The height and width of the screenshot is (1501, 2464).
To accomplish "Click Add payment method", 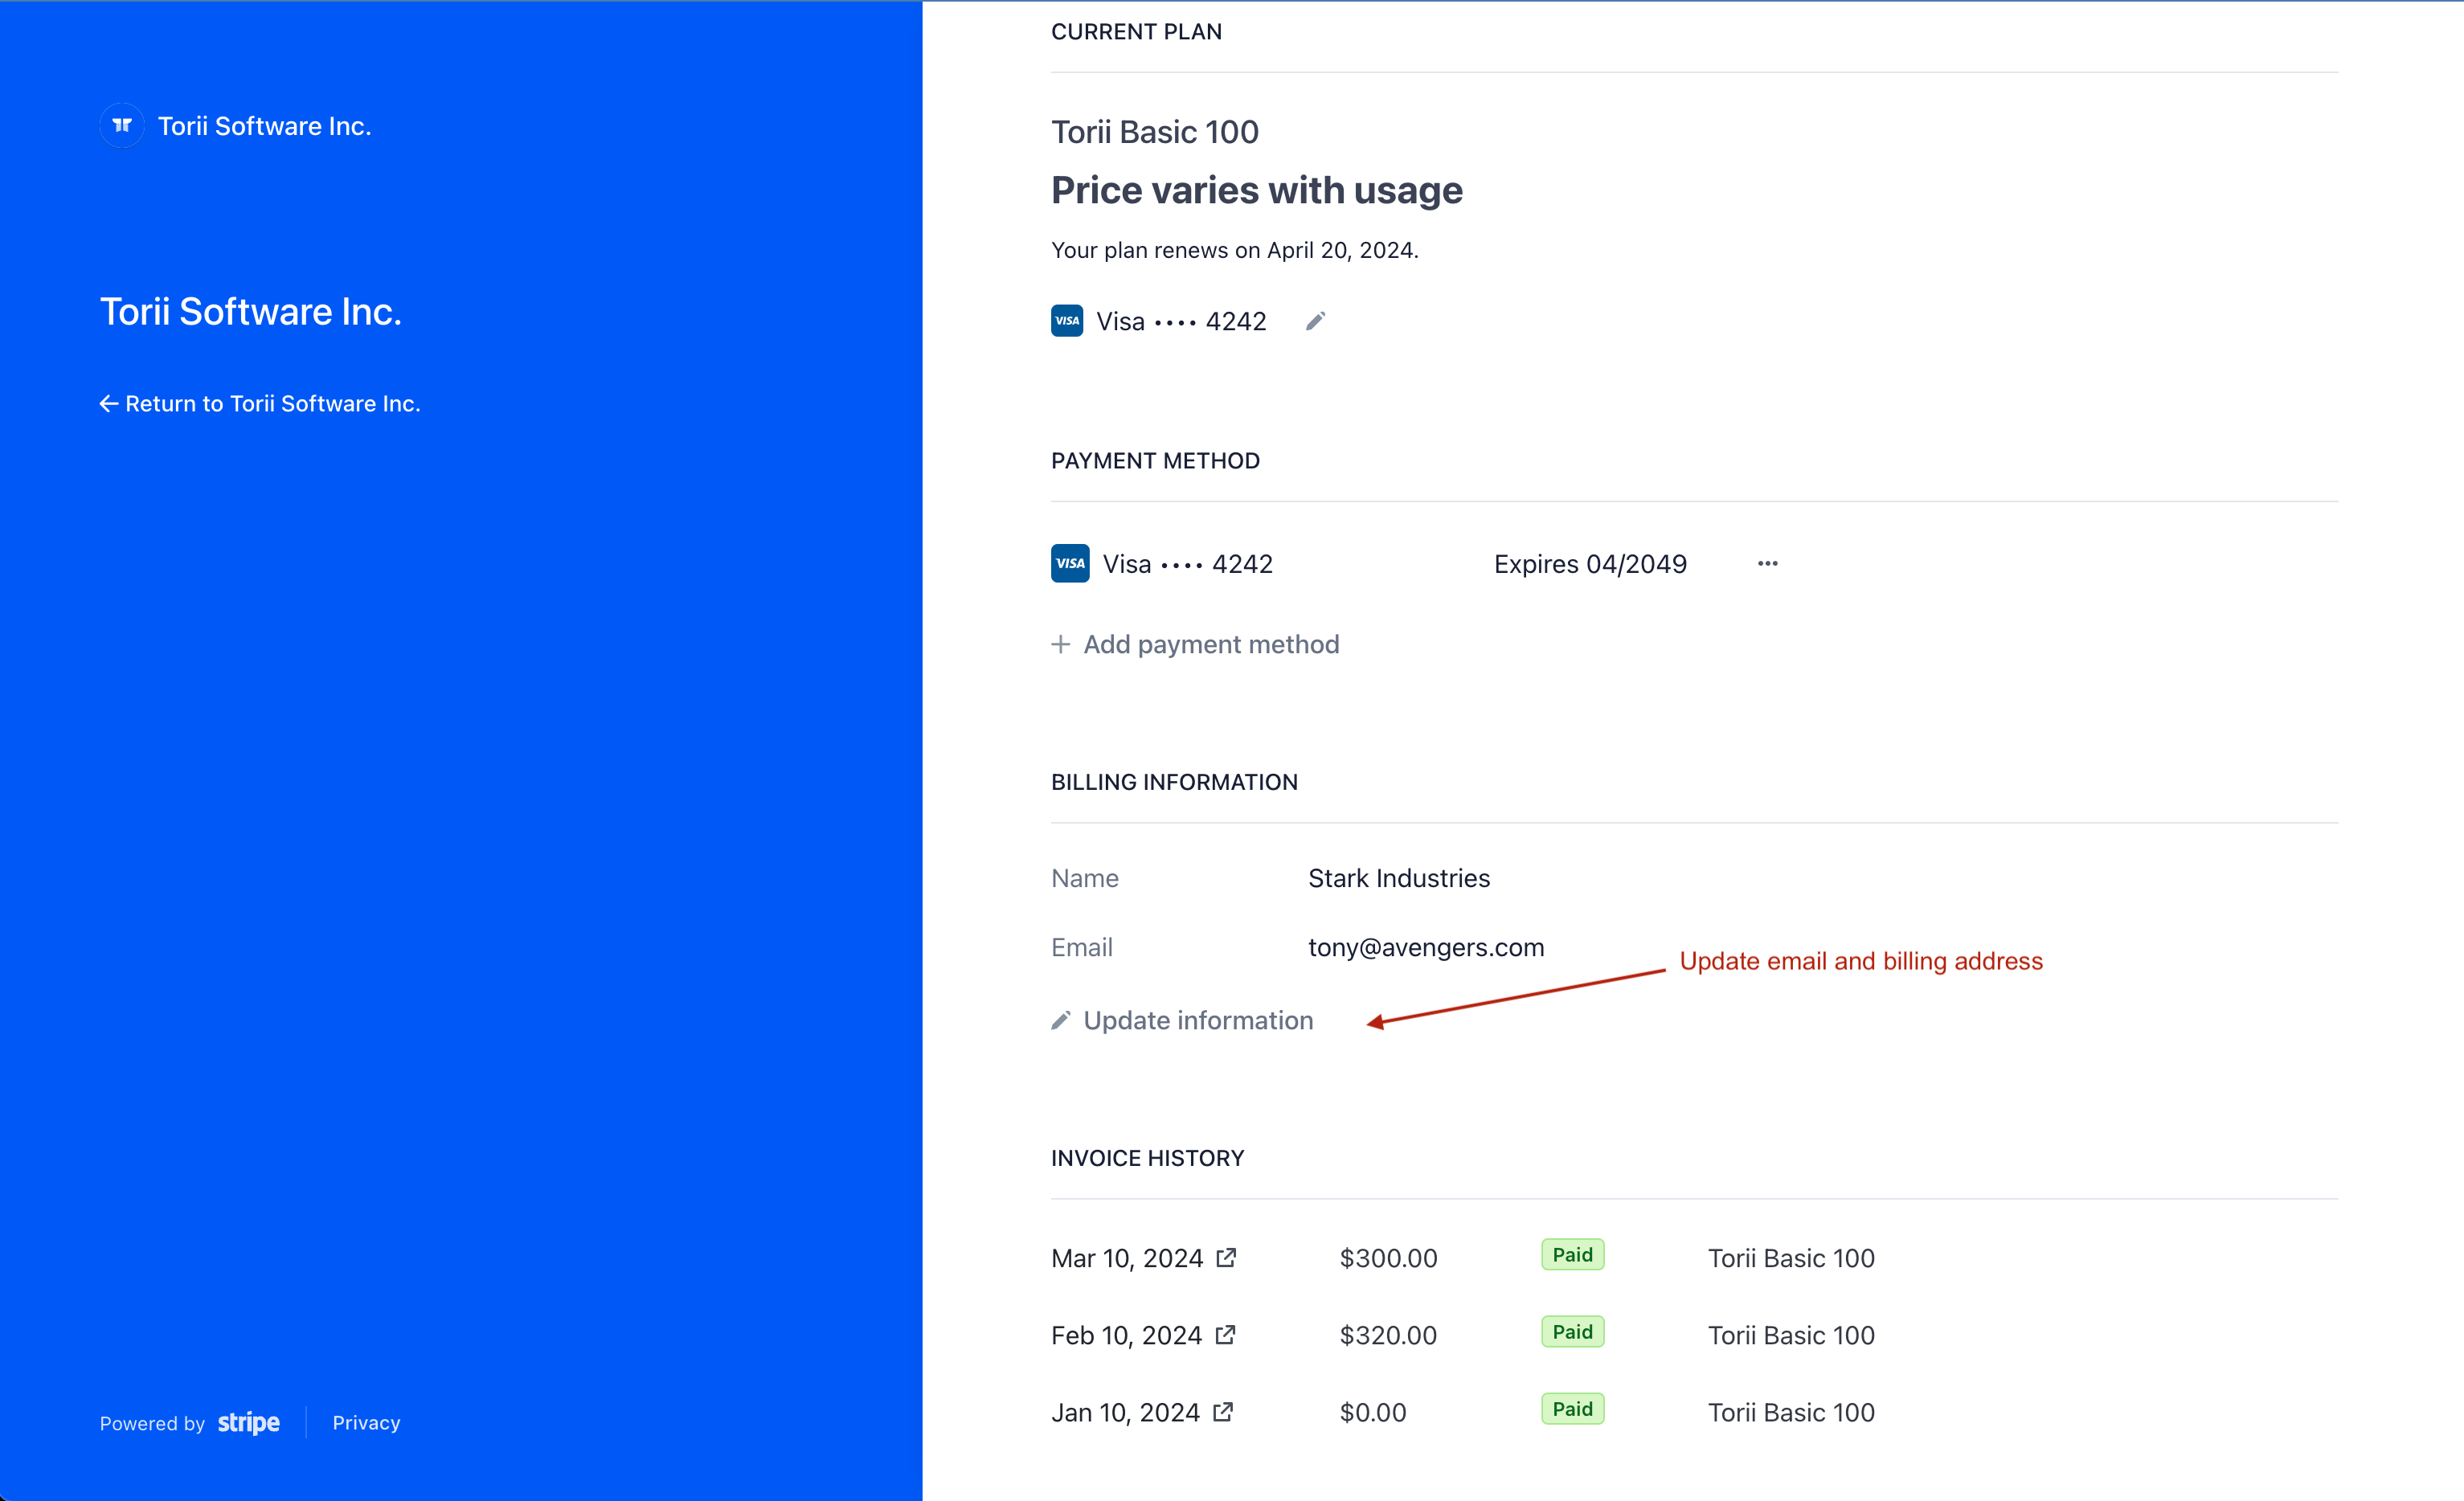I will point(1195,644).
